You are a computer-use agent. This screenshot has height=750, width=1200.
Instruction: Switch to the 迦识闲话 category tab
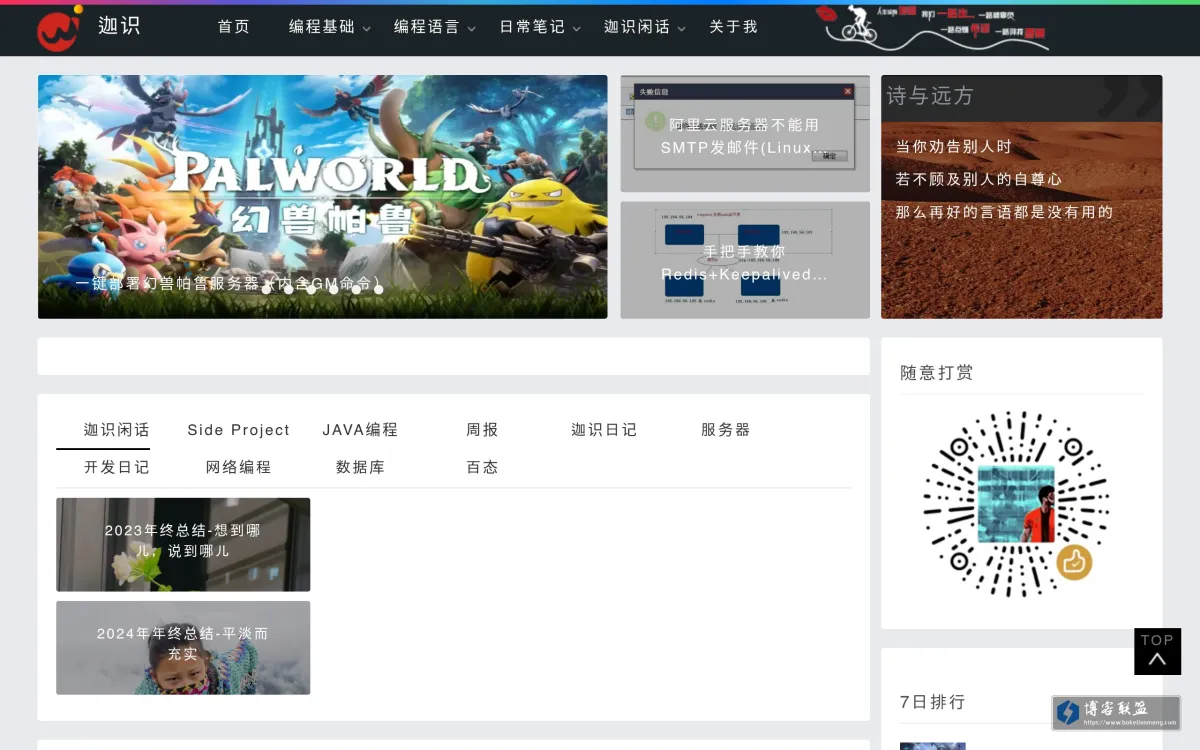[117, 430]
